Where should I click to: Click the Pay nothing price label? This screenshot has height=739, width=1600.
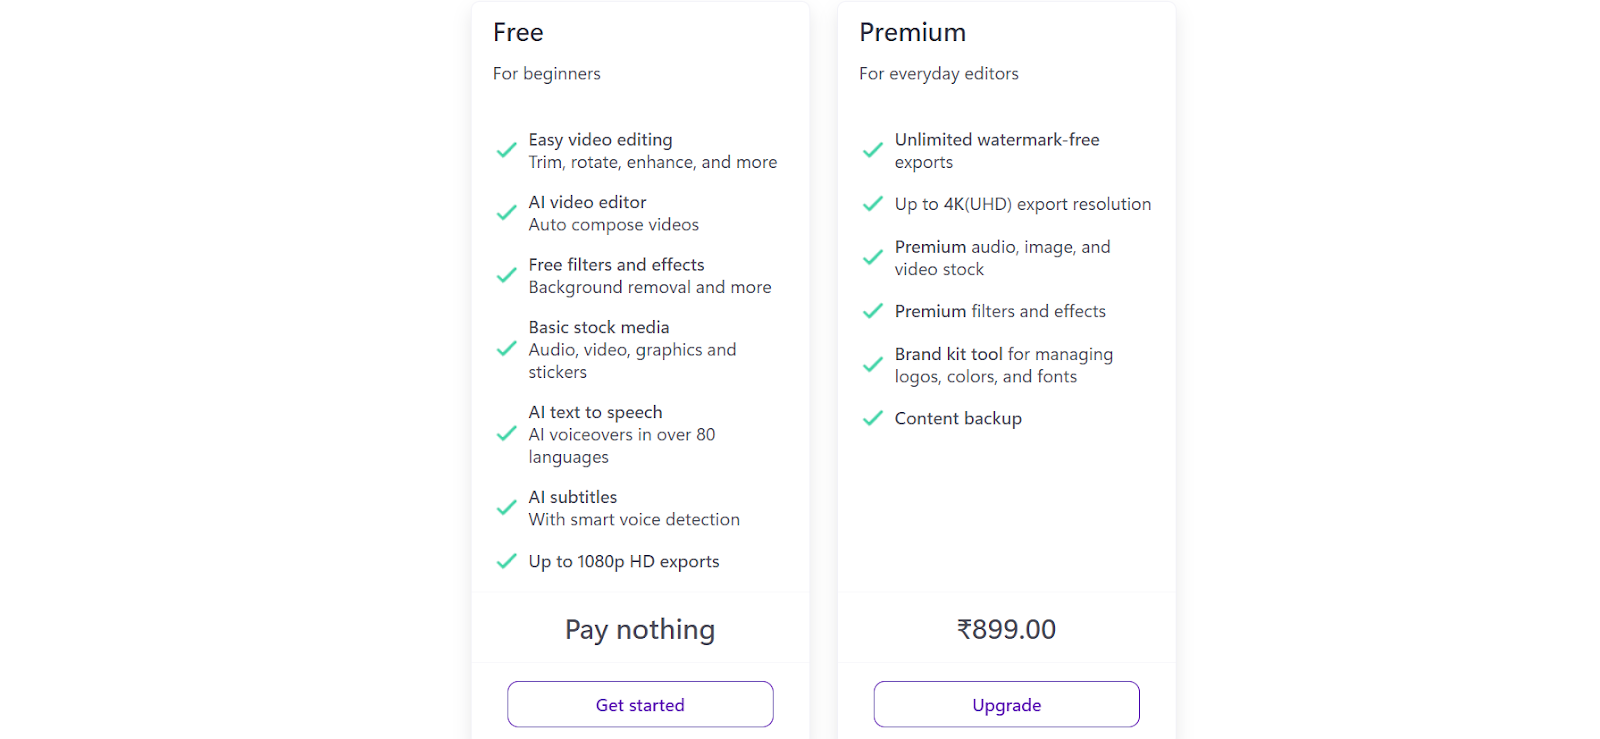640,629
